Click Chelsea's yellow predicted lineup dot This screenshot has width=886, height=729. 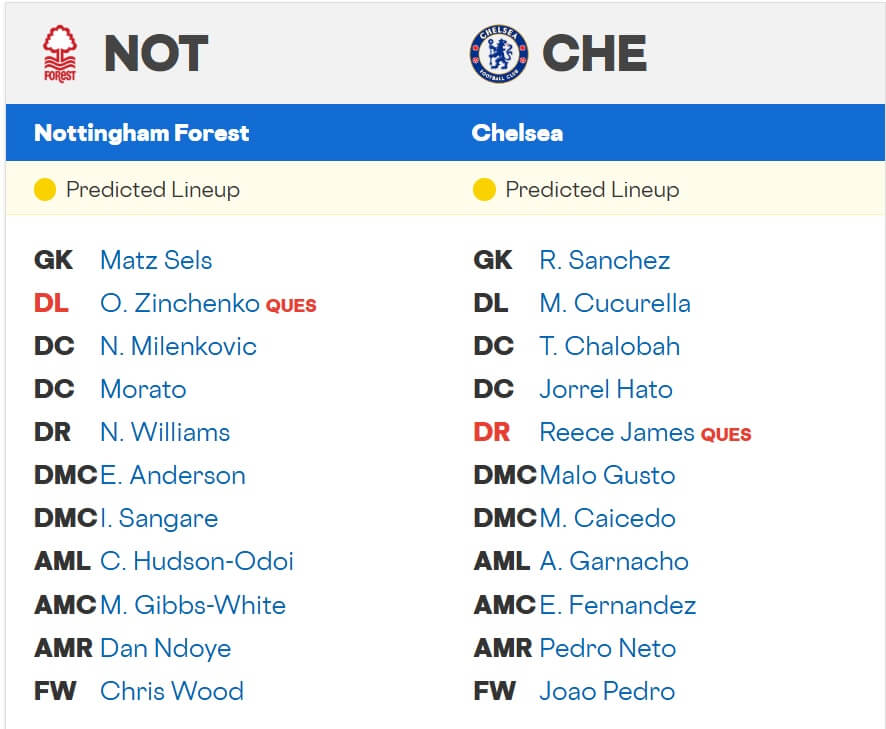point(484,190)
